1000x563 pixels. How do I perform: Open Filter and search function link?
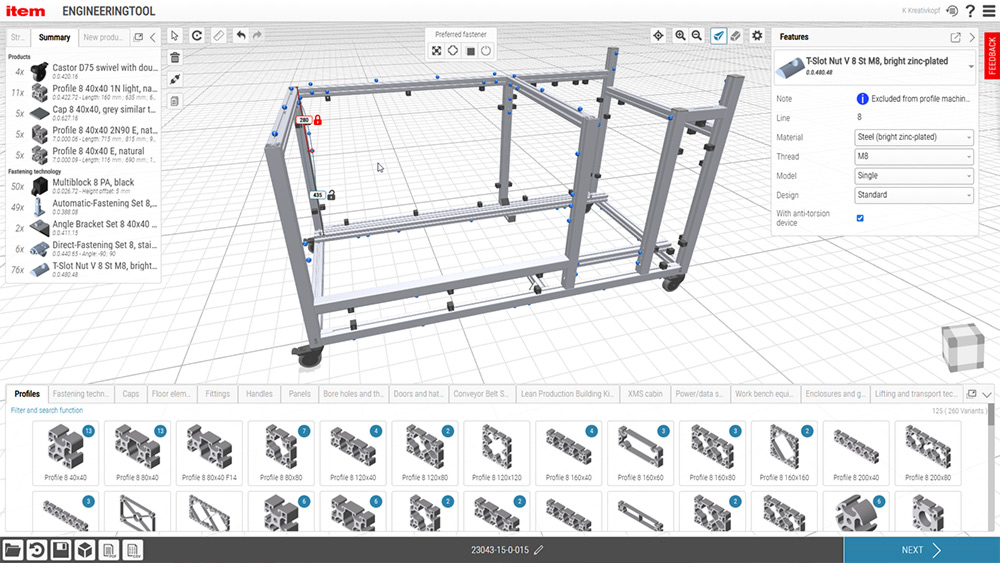click(47, 411)
